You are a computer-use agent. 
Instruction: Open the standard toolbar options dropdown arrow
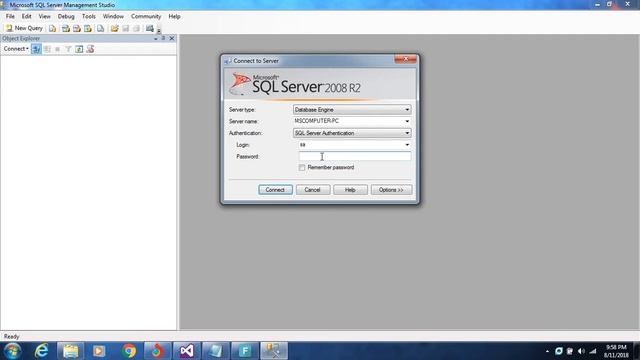(x=159, y=30)
